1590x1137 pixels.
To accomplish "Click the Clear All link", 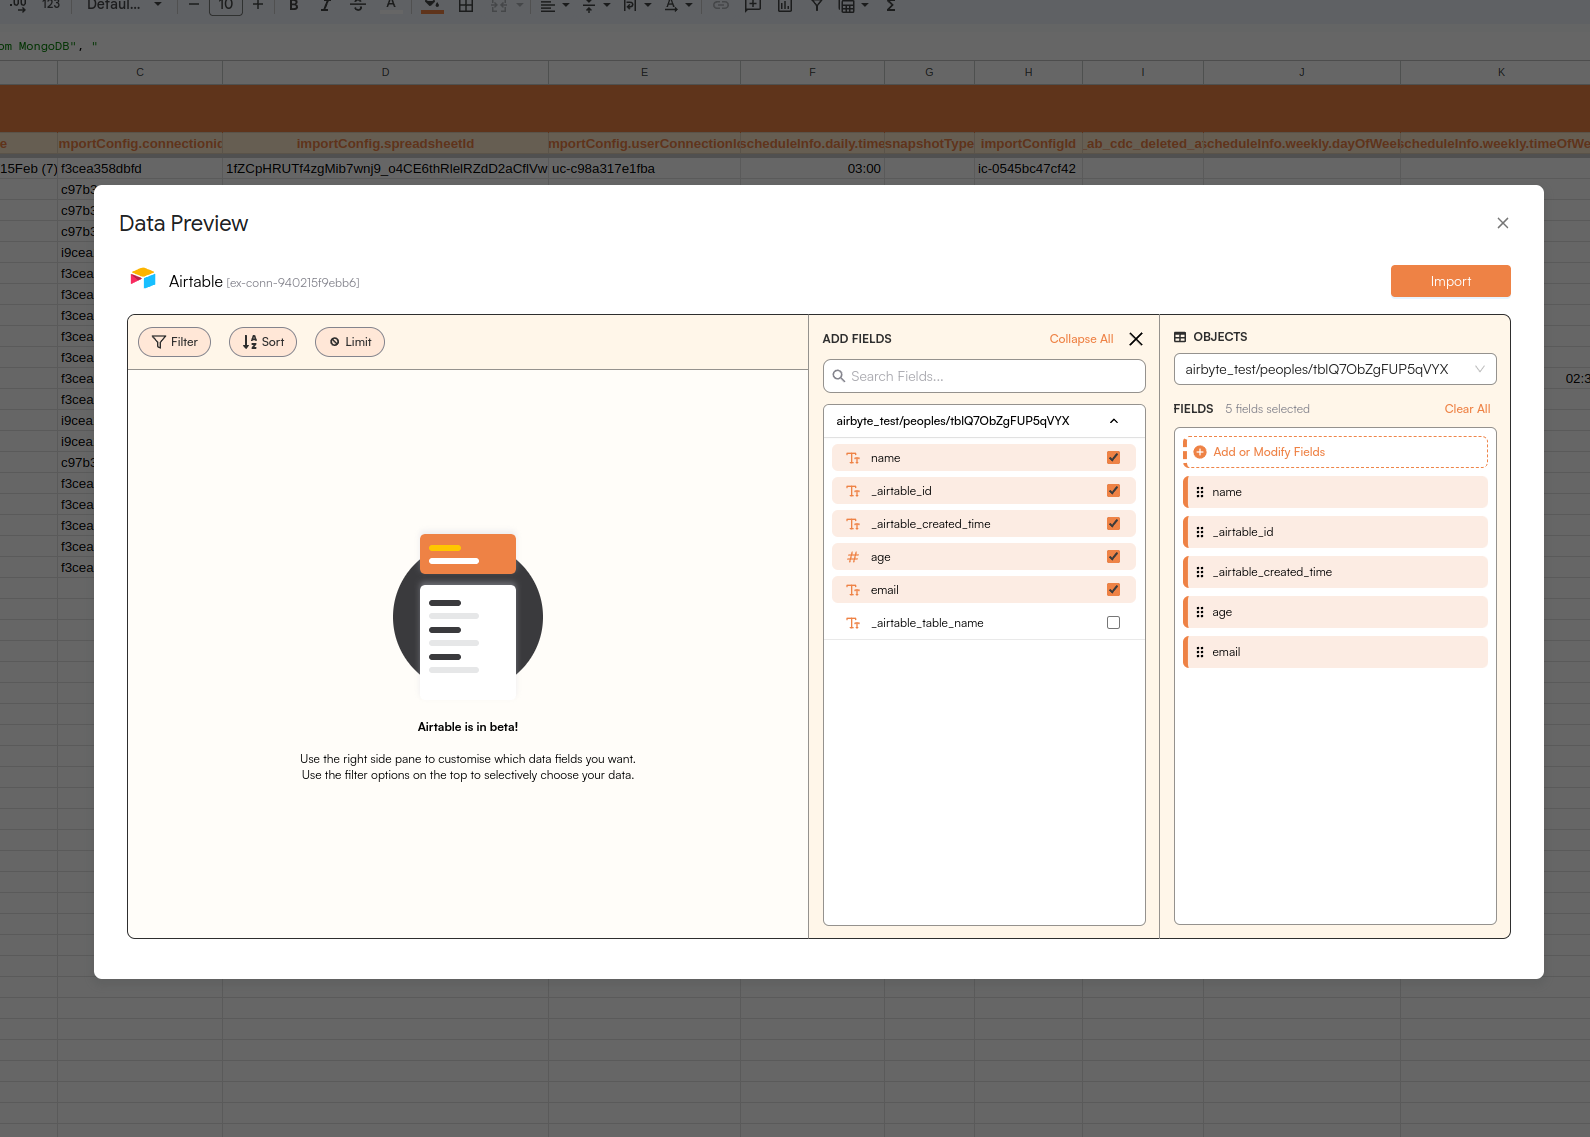I will click(x=1467, y=409).
